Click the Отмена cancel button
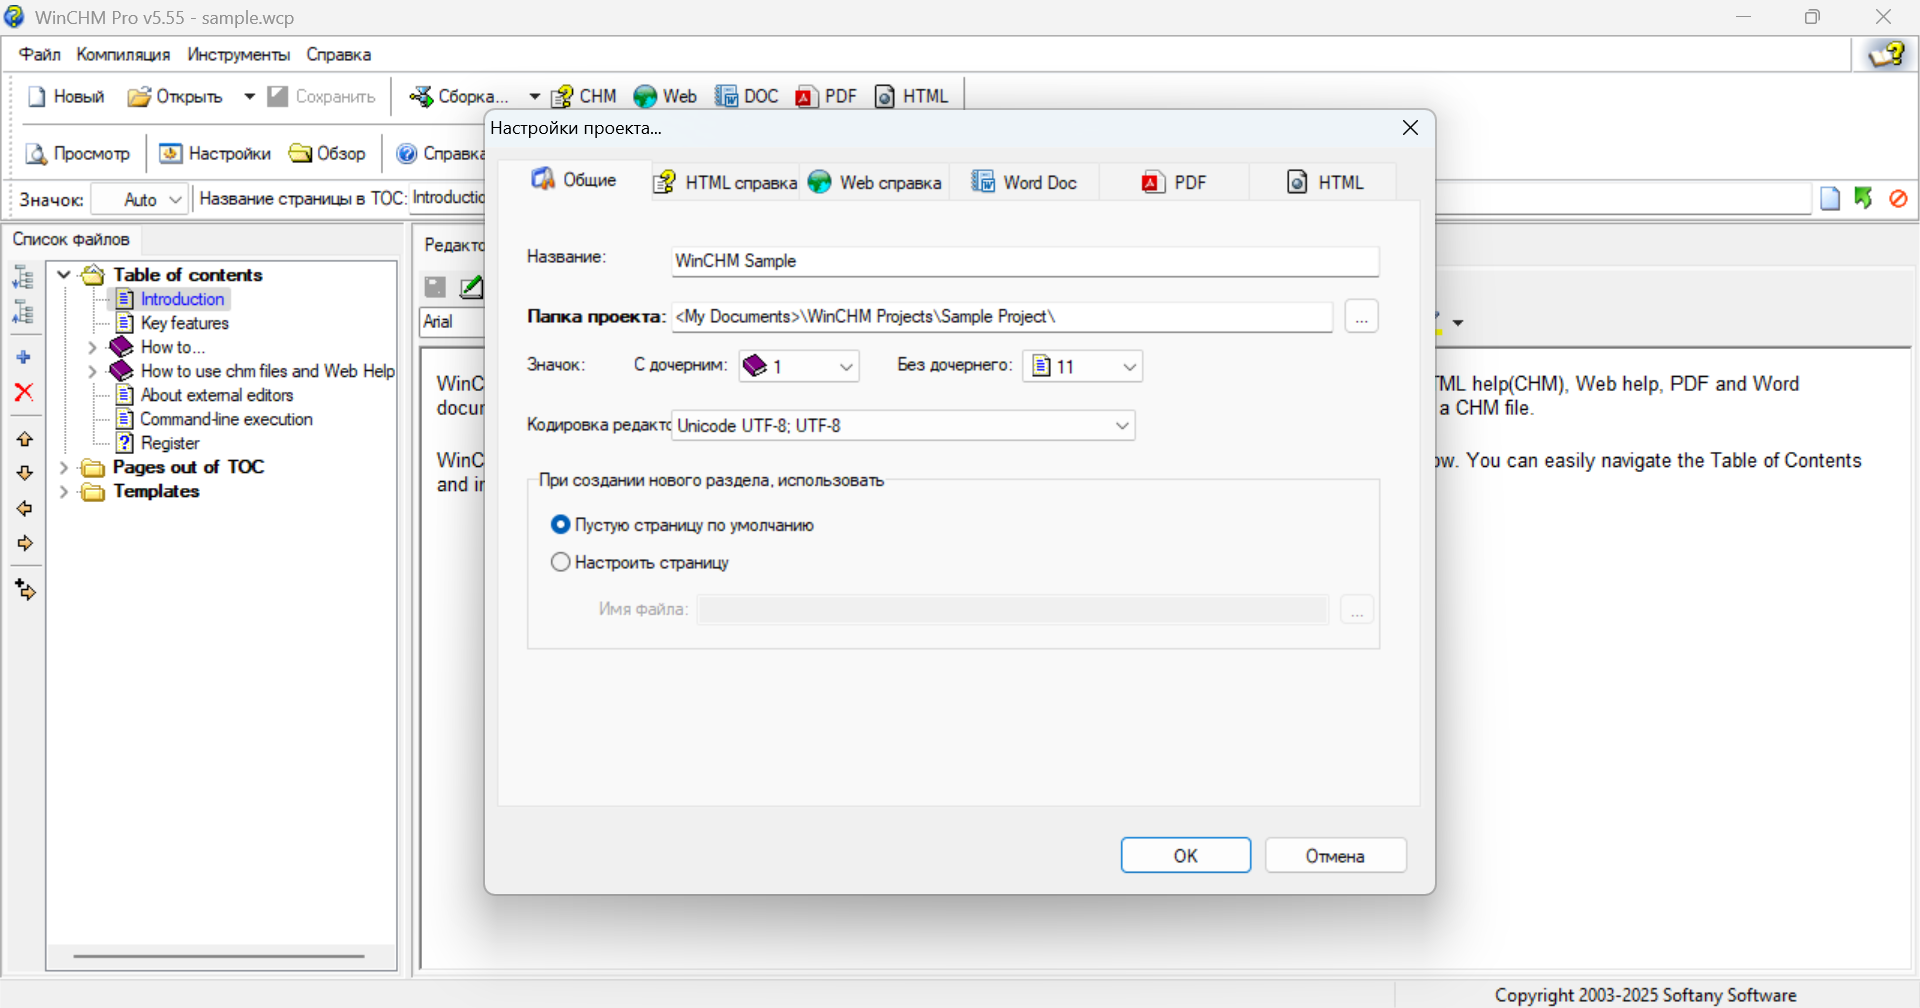The width and height of the screenshot is (1920, 1008). point(1335,856)
